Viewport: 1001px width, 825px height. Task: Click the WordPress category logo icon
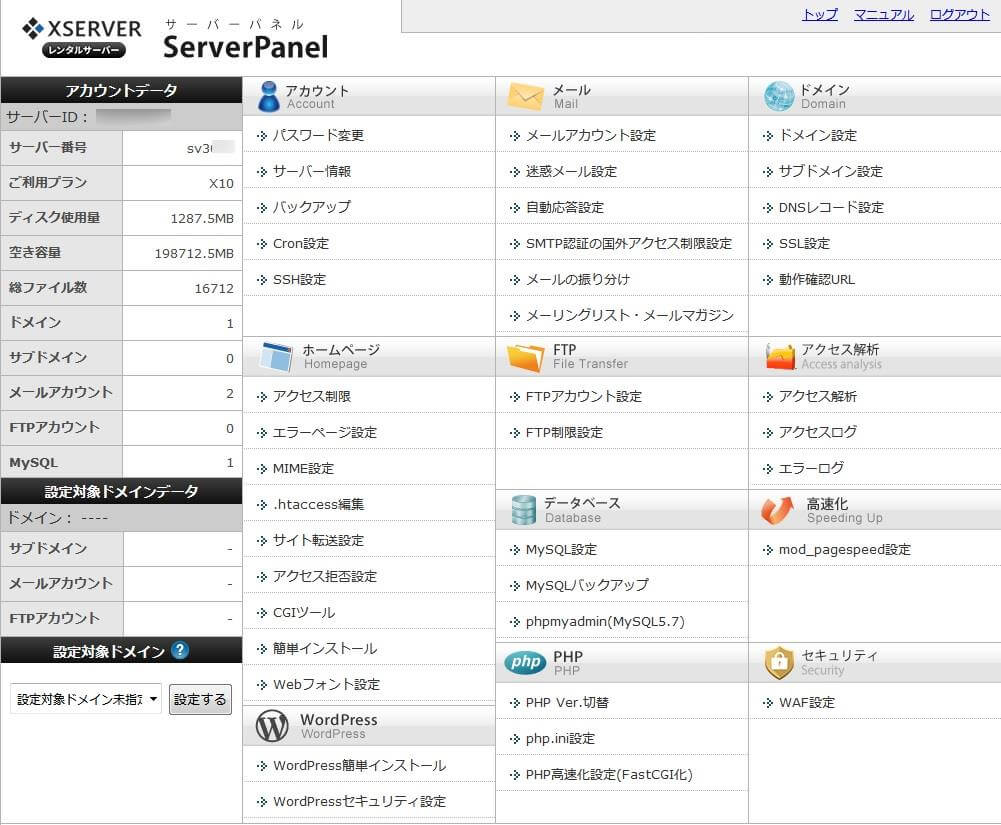pyautogui.click(x=273, y=726)
